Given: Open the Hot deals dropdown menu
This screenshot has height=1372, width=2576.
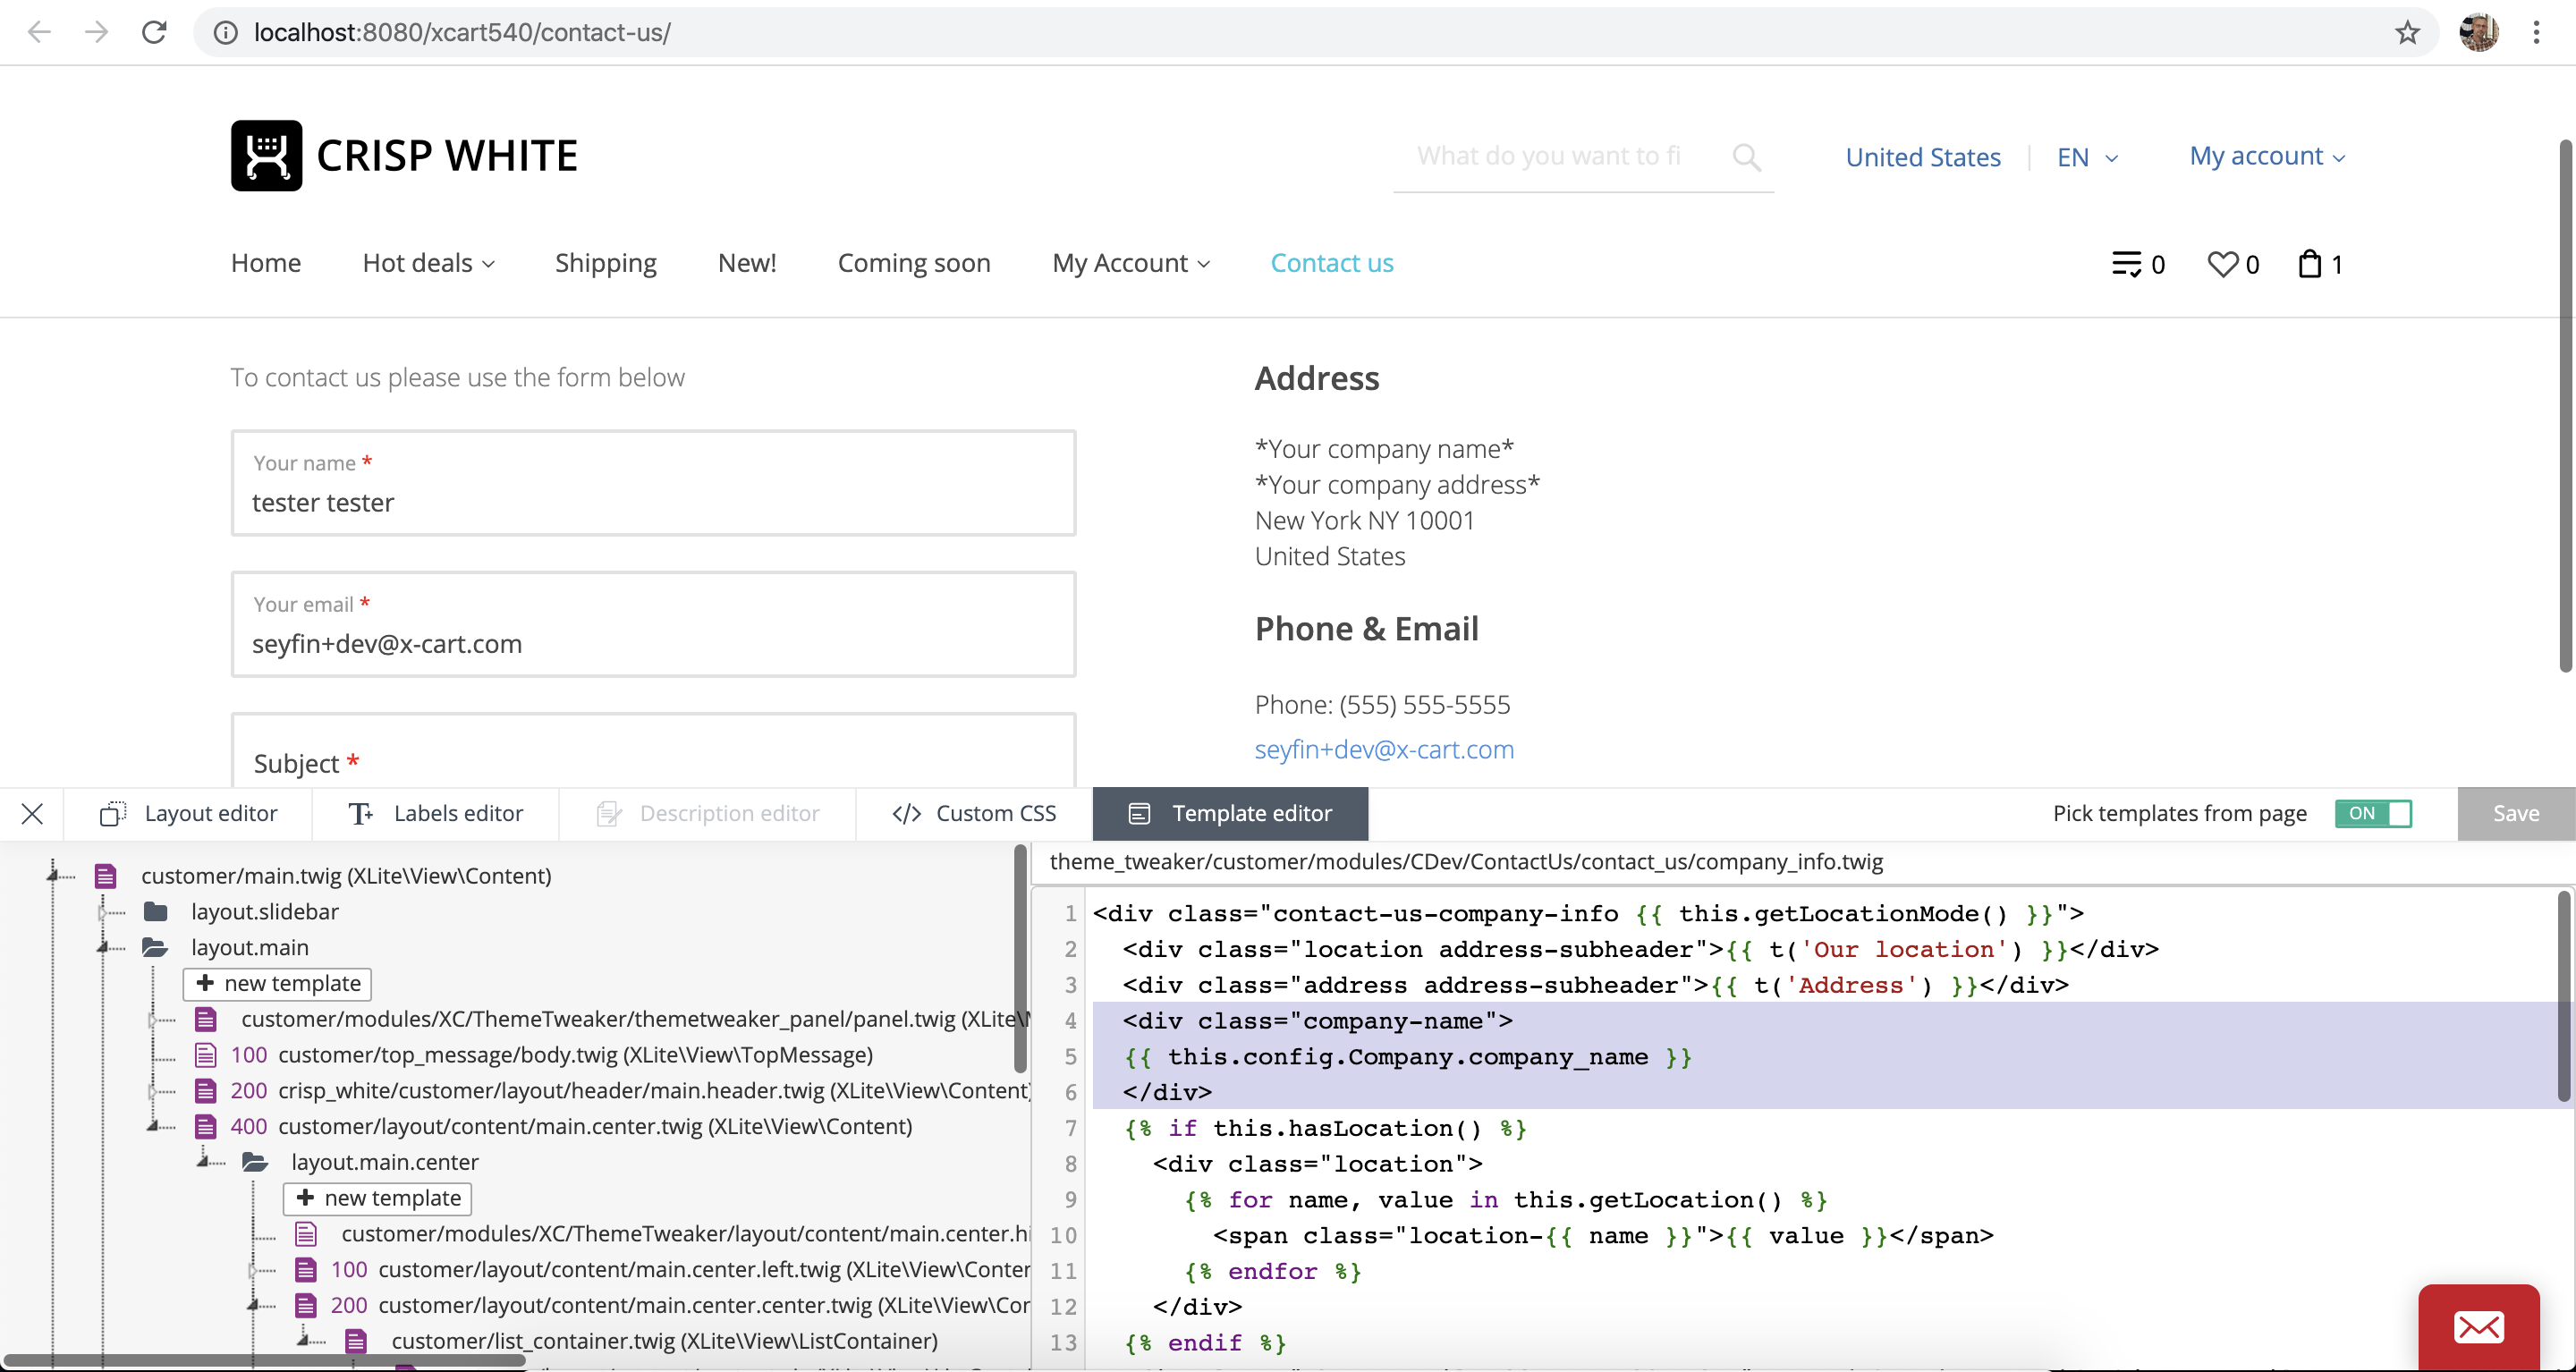Looking at the screenshot, I should click(x=428, y=263).
